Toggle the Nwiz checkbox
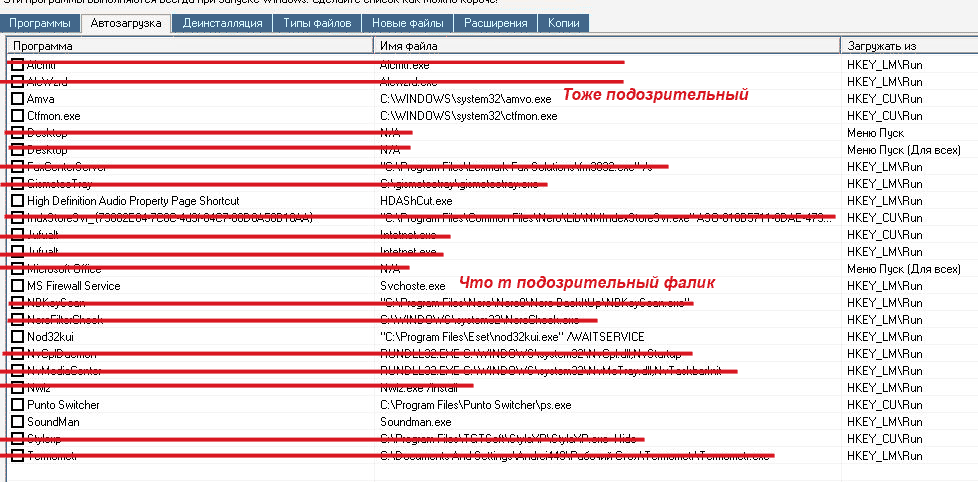Screen dimensions: 978x482 pos(17,388)
